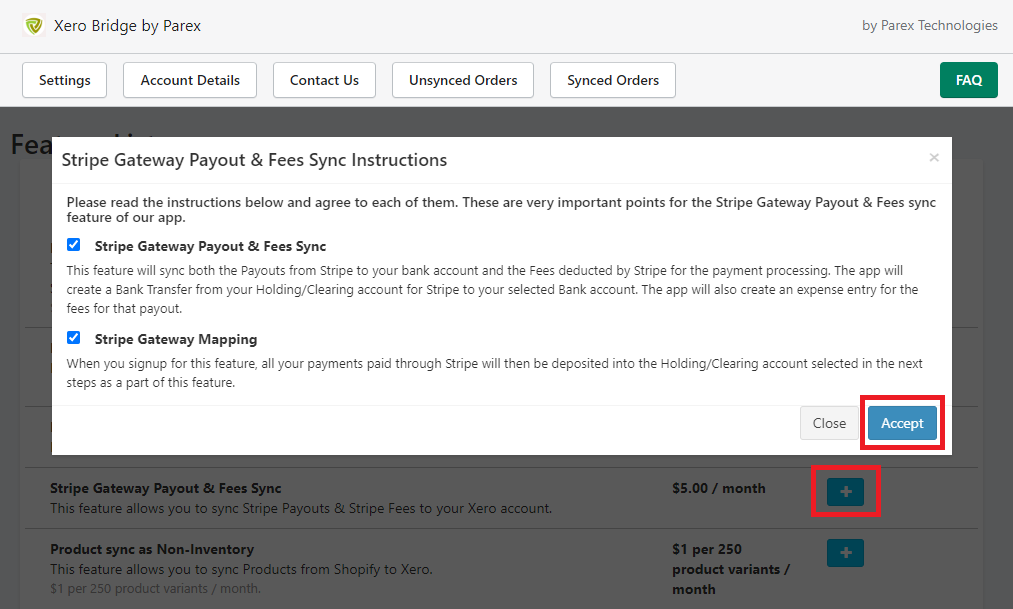The height and width of the screenshot is (609, 1013).
Task: Click the 'Xero Bridge by Parex' title text
Action: (x=127, y=26)
